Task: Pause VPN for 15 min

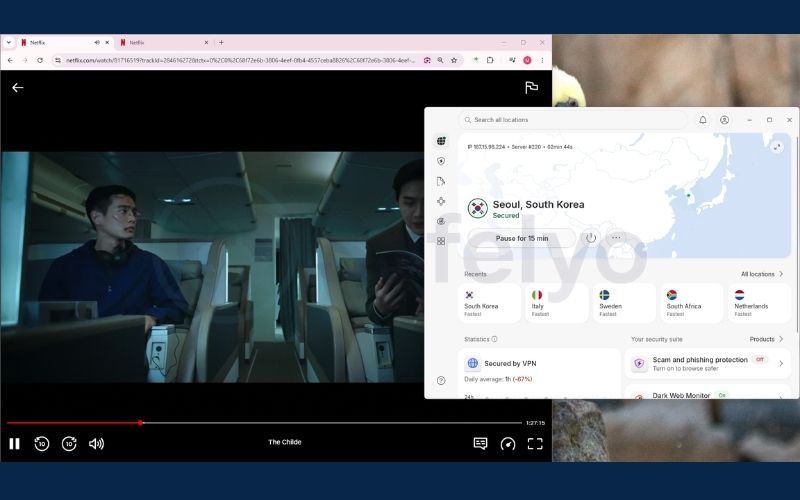Action: click(x=522, y=238)
